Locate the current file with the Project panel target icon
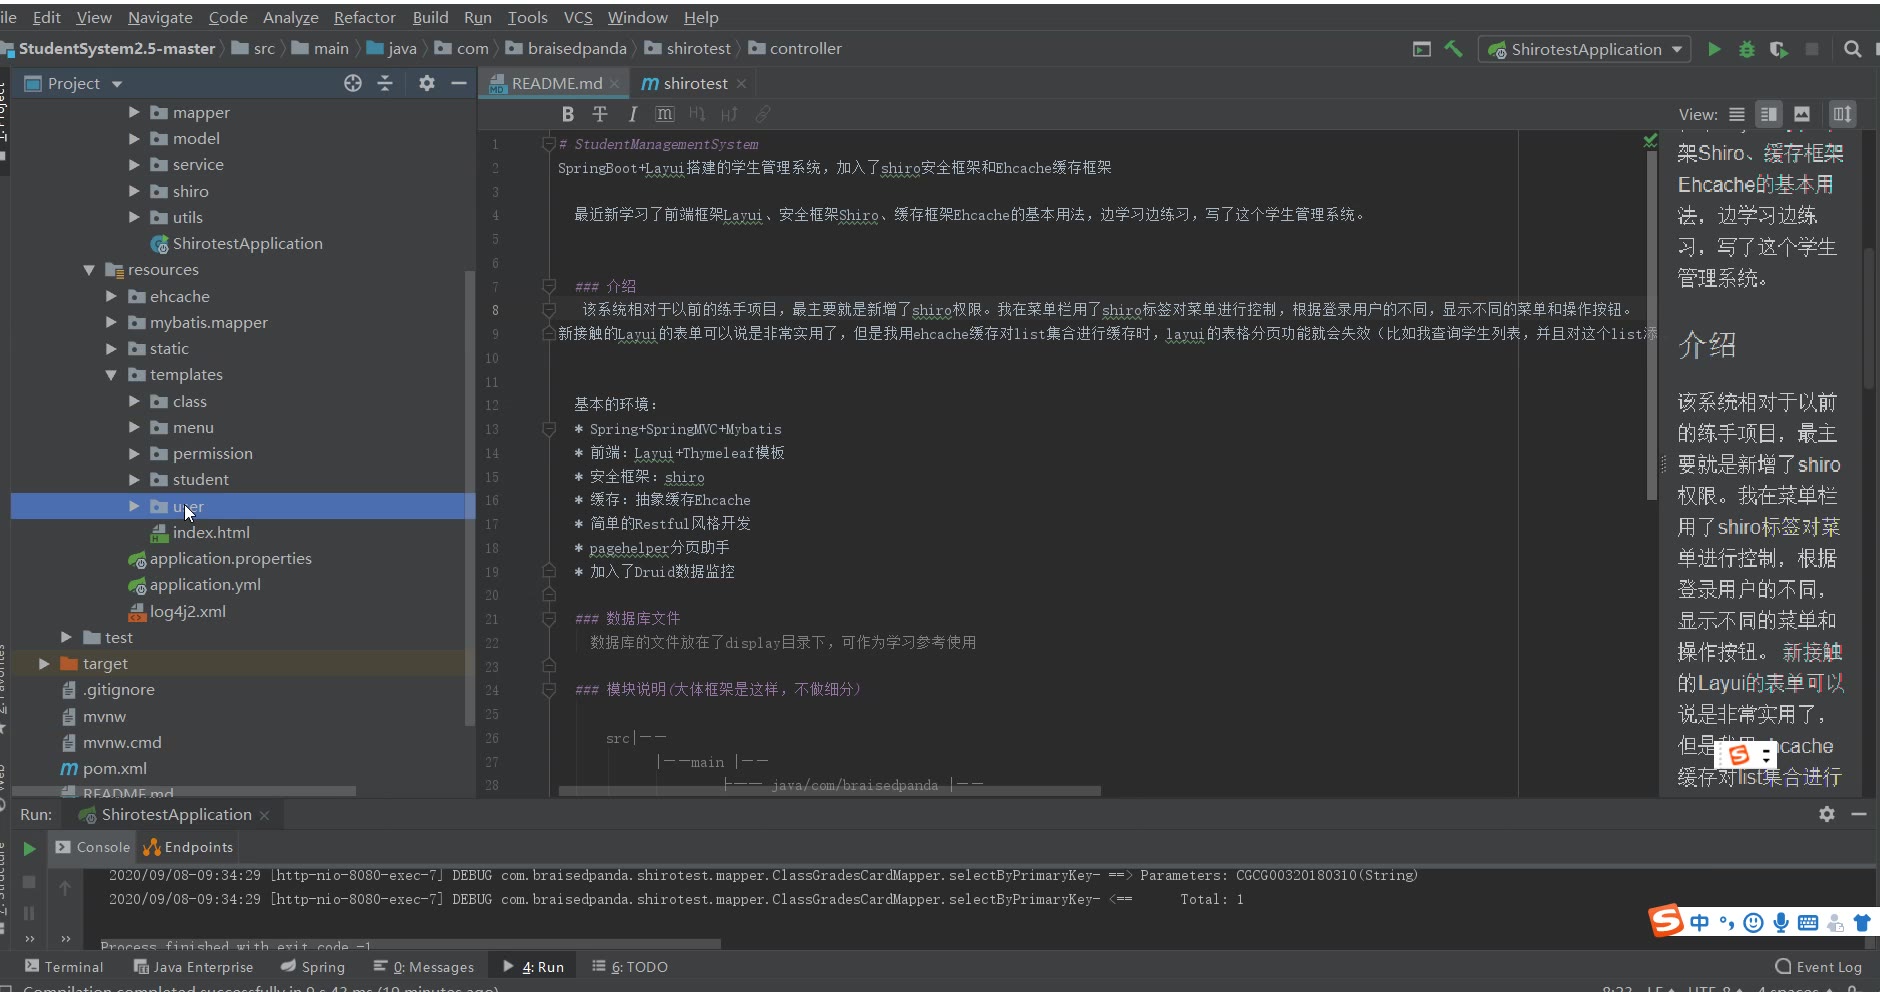This screenshot has width=1880, height=992. click(353, 83)
